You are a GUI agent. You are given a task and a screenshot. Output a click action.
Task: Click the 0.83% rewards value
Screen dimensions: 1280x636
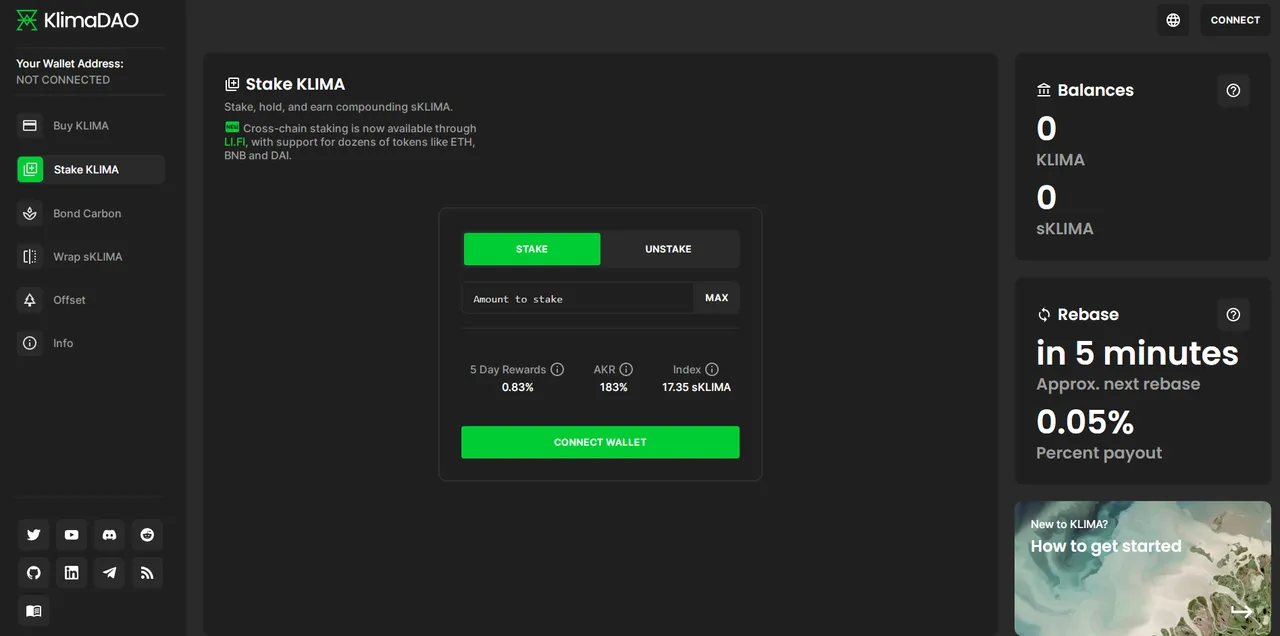517,387
